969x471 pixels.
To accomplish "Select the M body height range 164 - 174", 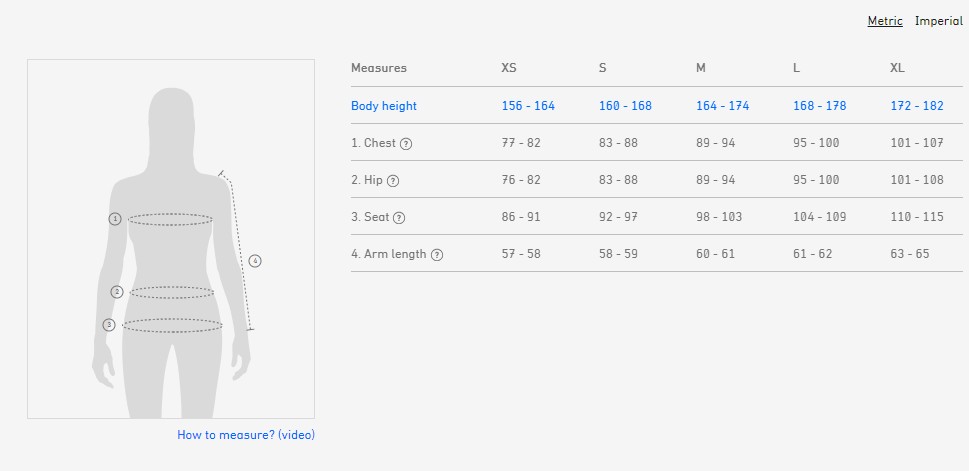I will point(722,106).
